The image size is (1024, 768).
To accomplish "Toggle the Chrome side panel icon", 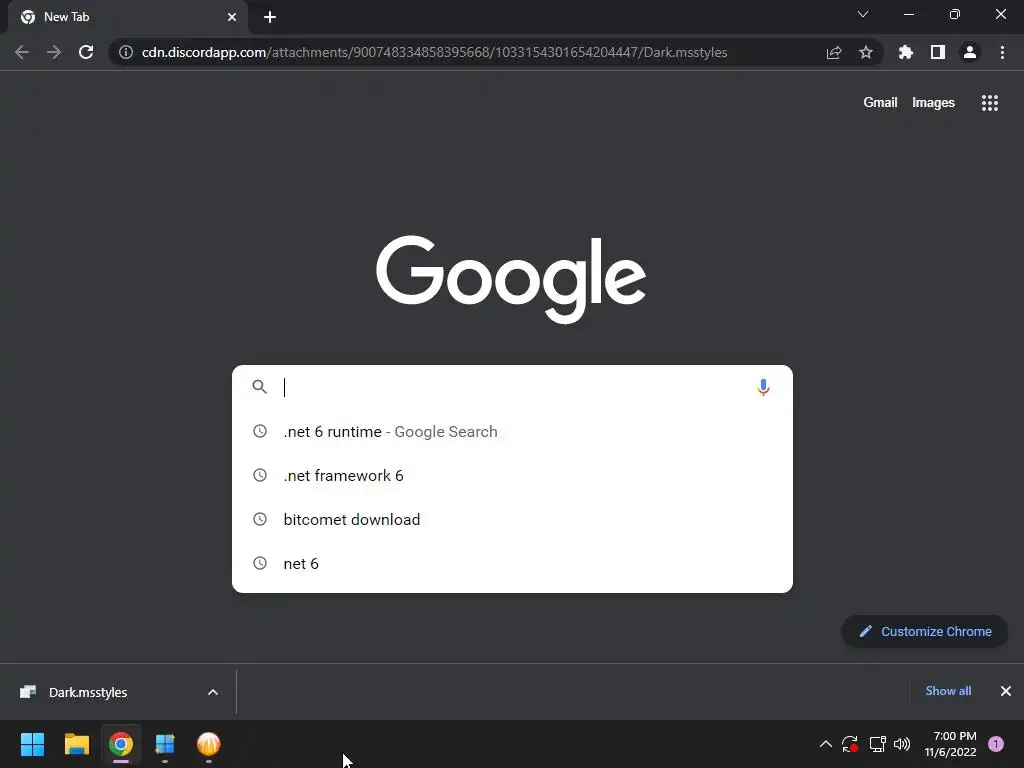I will pos(938,52).
